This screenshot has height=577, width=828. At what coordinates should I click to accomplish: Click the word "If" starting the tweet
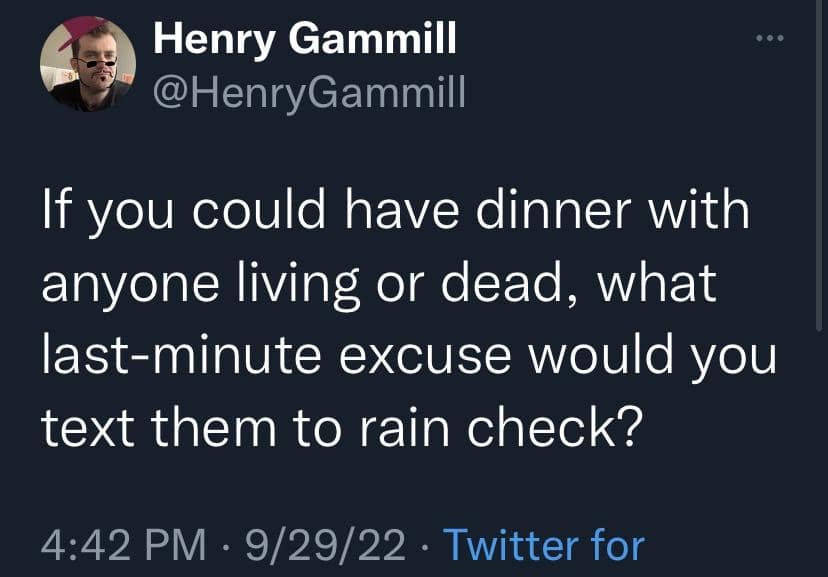coord(54,216)
